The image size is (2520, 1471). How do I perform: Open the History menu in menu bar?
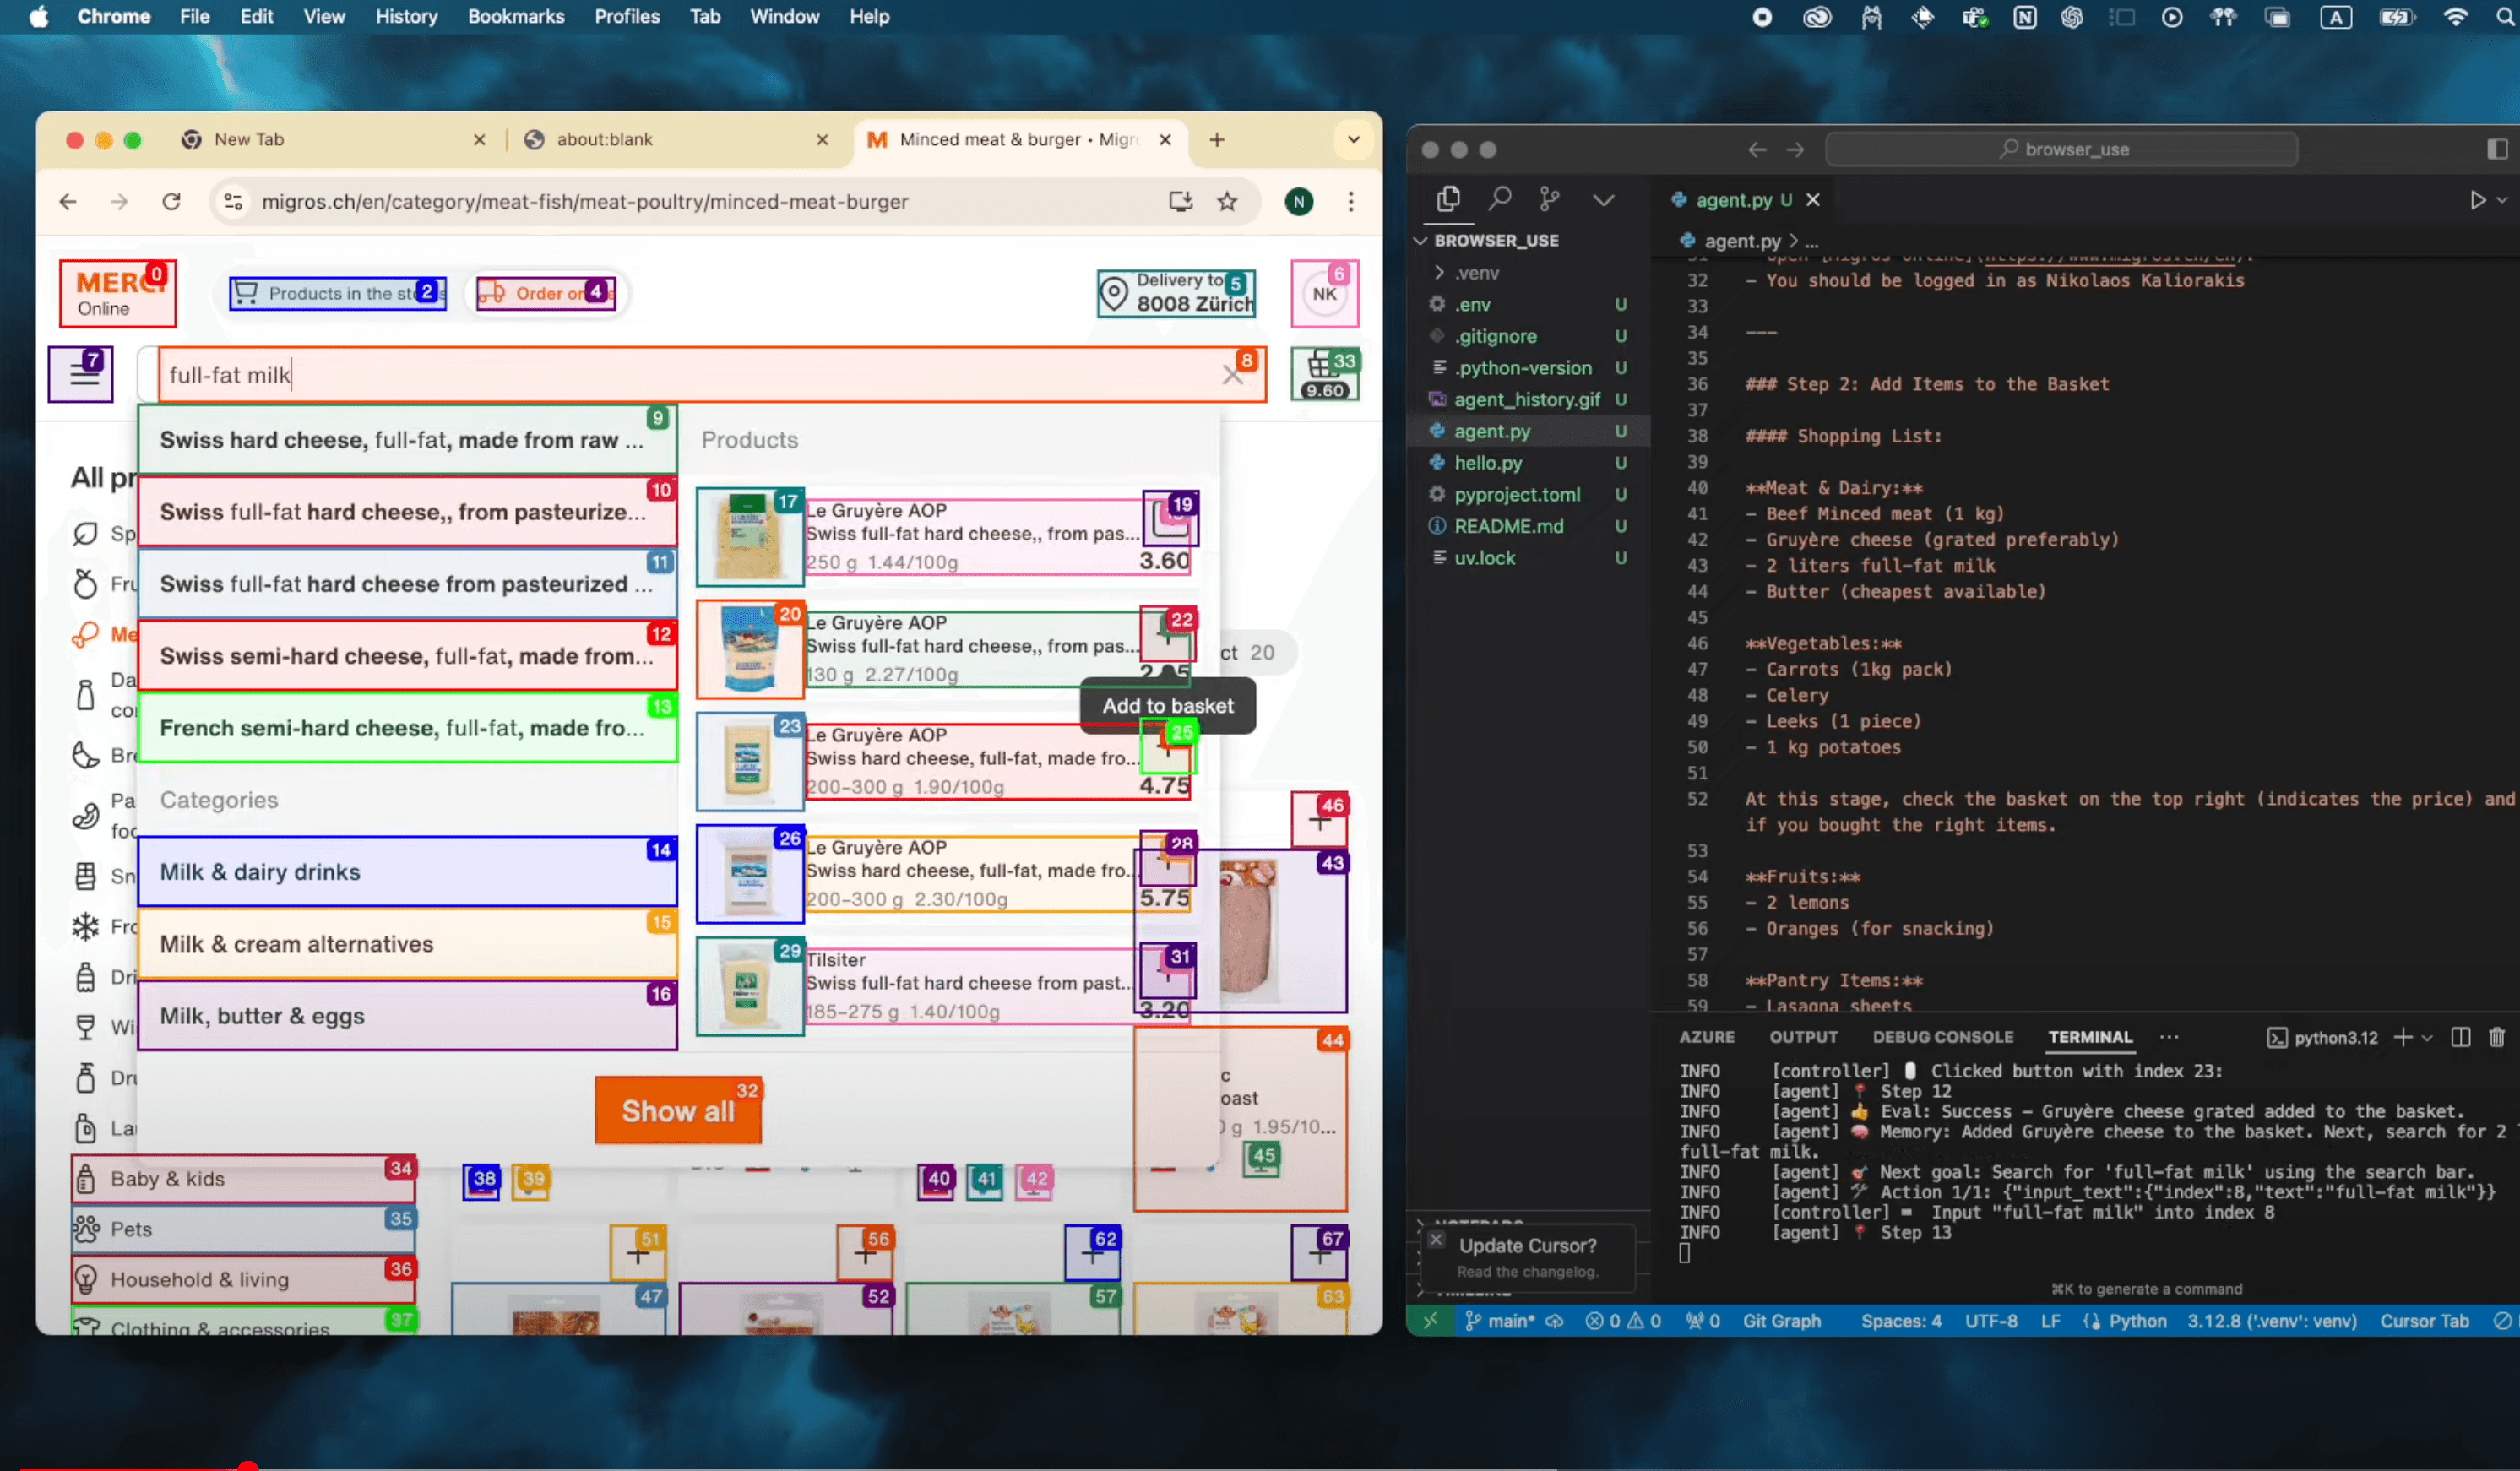[406, 16]
